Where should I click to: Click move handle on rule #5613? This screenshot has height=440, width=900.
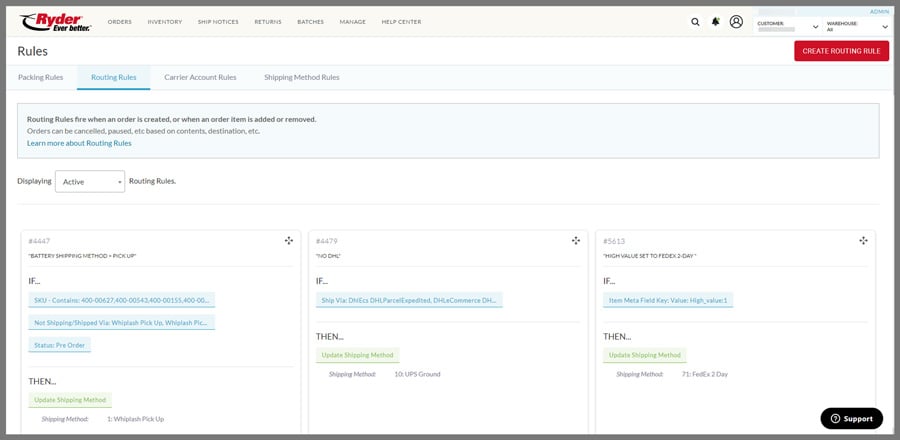(863, 241)
